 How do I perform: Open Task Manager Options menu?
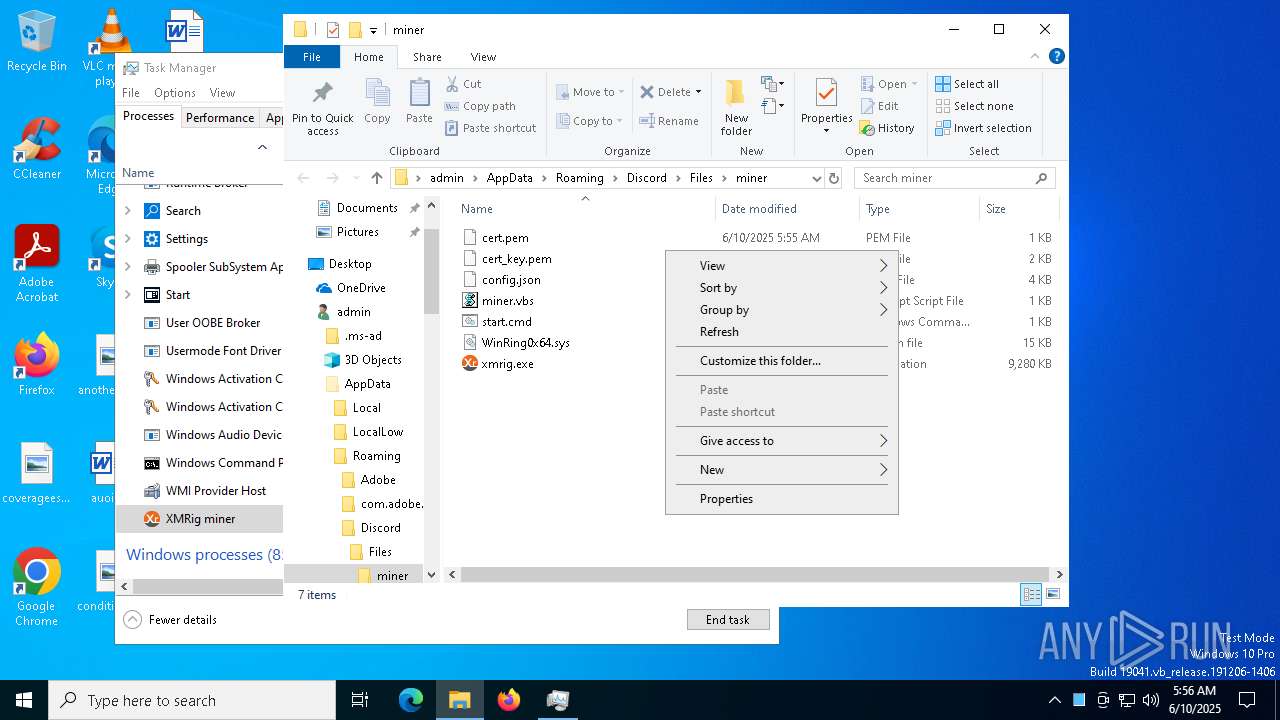(175, 93)
